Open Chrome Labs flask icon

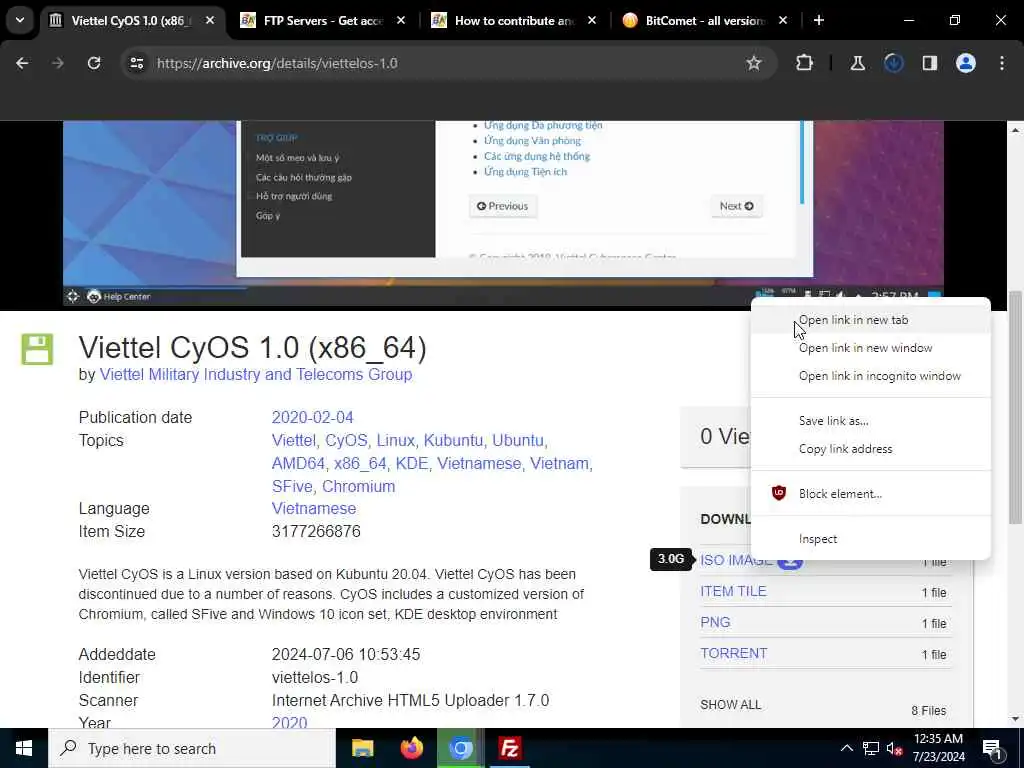(857, 63)
